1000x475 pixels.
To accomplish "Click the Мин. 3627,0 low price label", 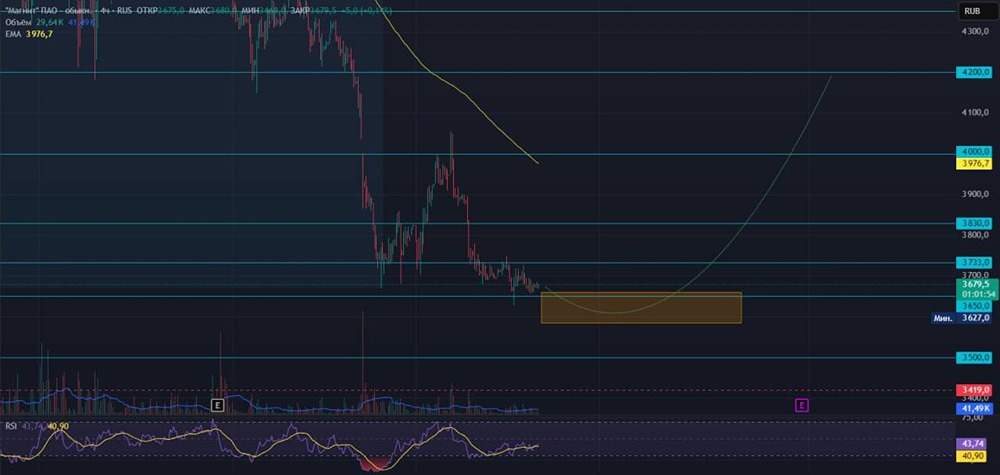I will 961,318.
